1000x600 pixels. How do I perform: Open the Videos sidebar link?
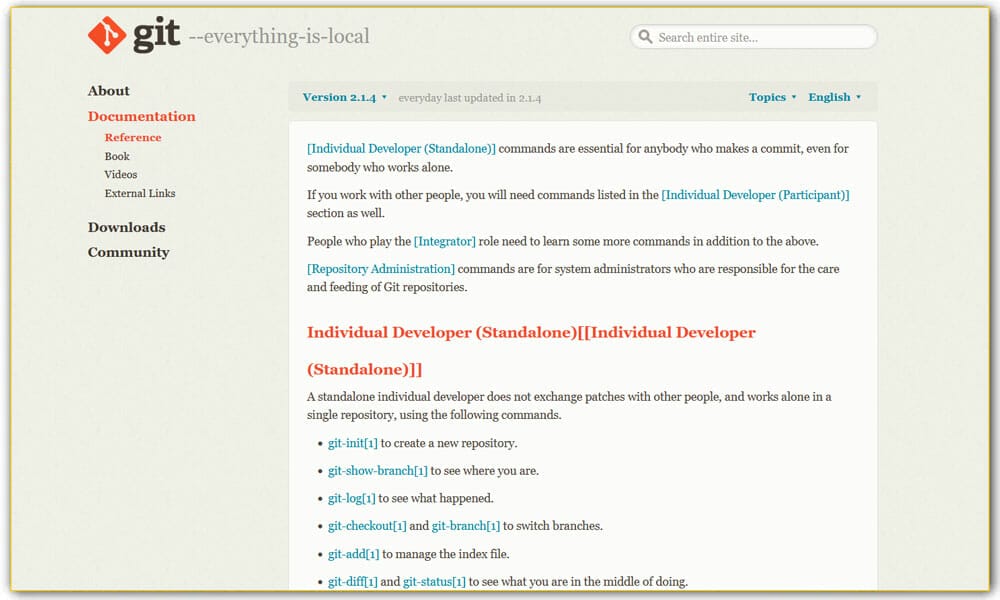point(120,174)
